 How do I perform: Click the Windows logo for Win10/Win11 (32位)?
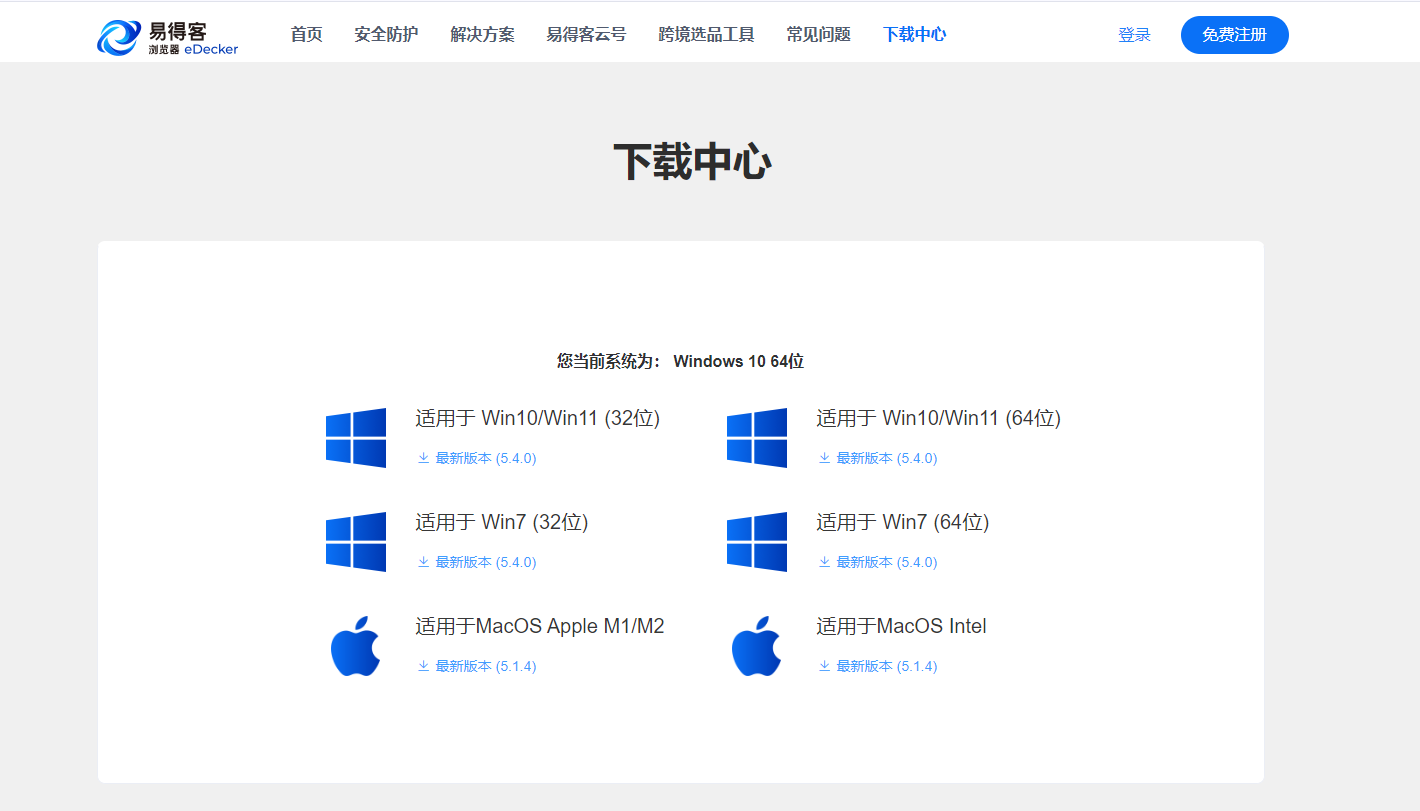click(x=356, y=438)
